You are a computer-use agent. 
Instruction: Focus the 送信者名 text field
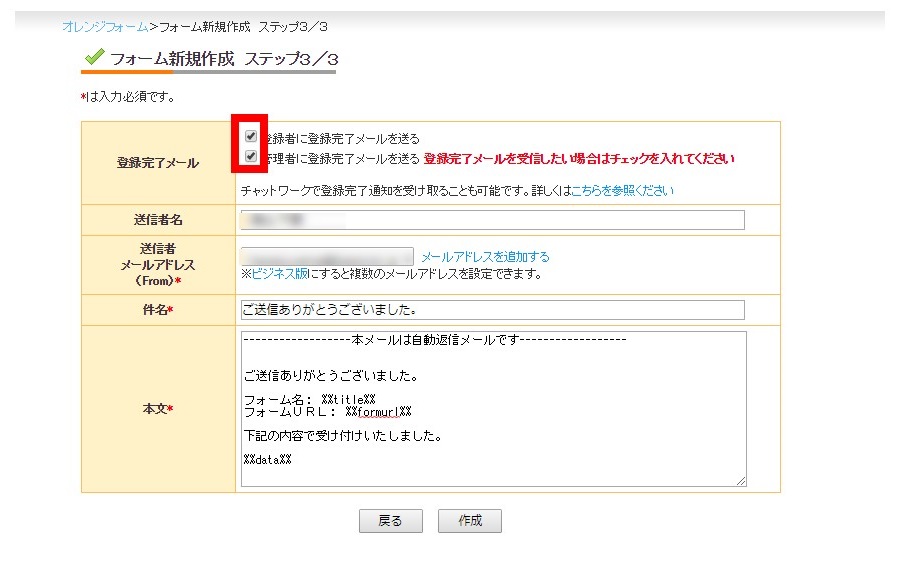click(x=492, y=220)
